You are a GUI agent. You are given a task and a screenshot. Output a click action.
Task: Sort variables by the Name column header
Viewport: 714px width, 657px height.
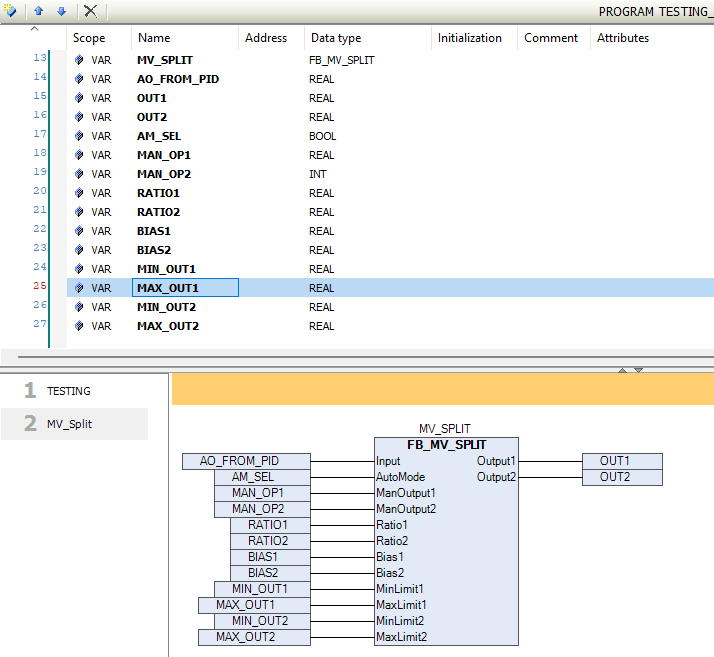pyautogui.click(x=154, y=38)
